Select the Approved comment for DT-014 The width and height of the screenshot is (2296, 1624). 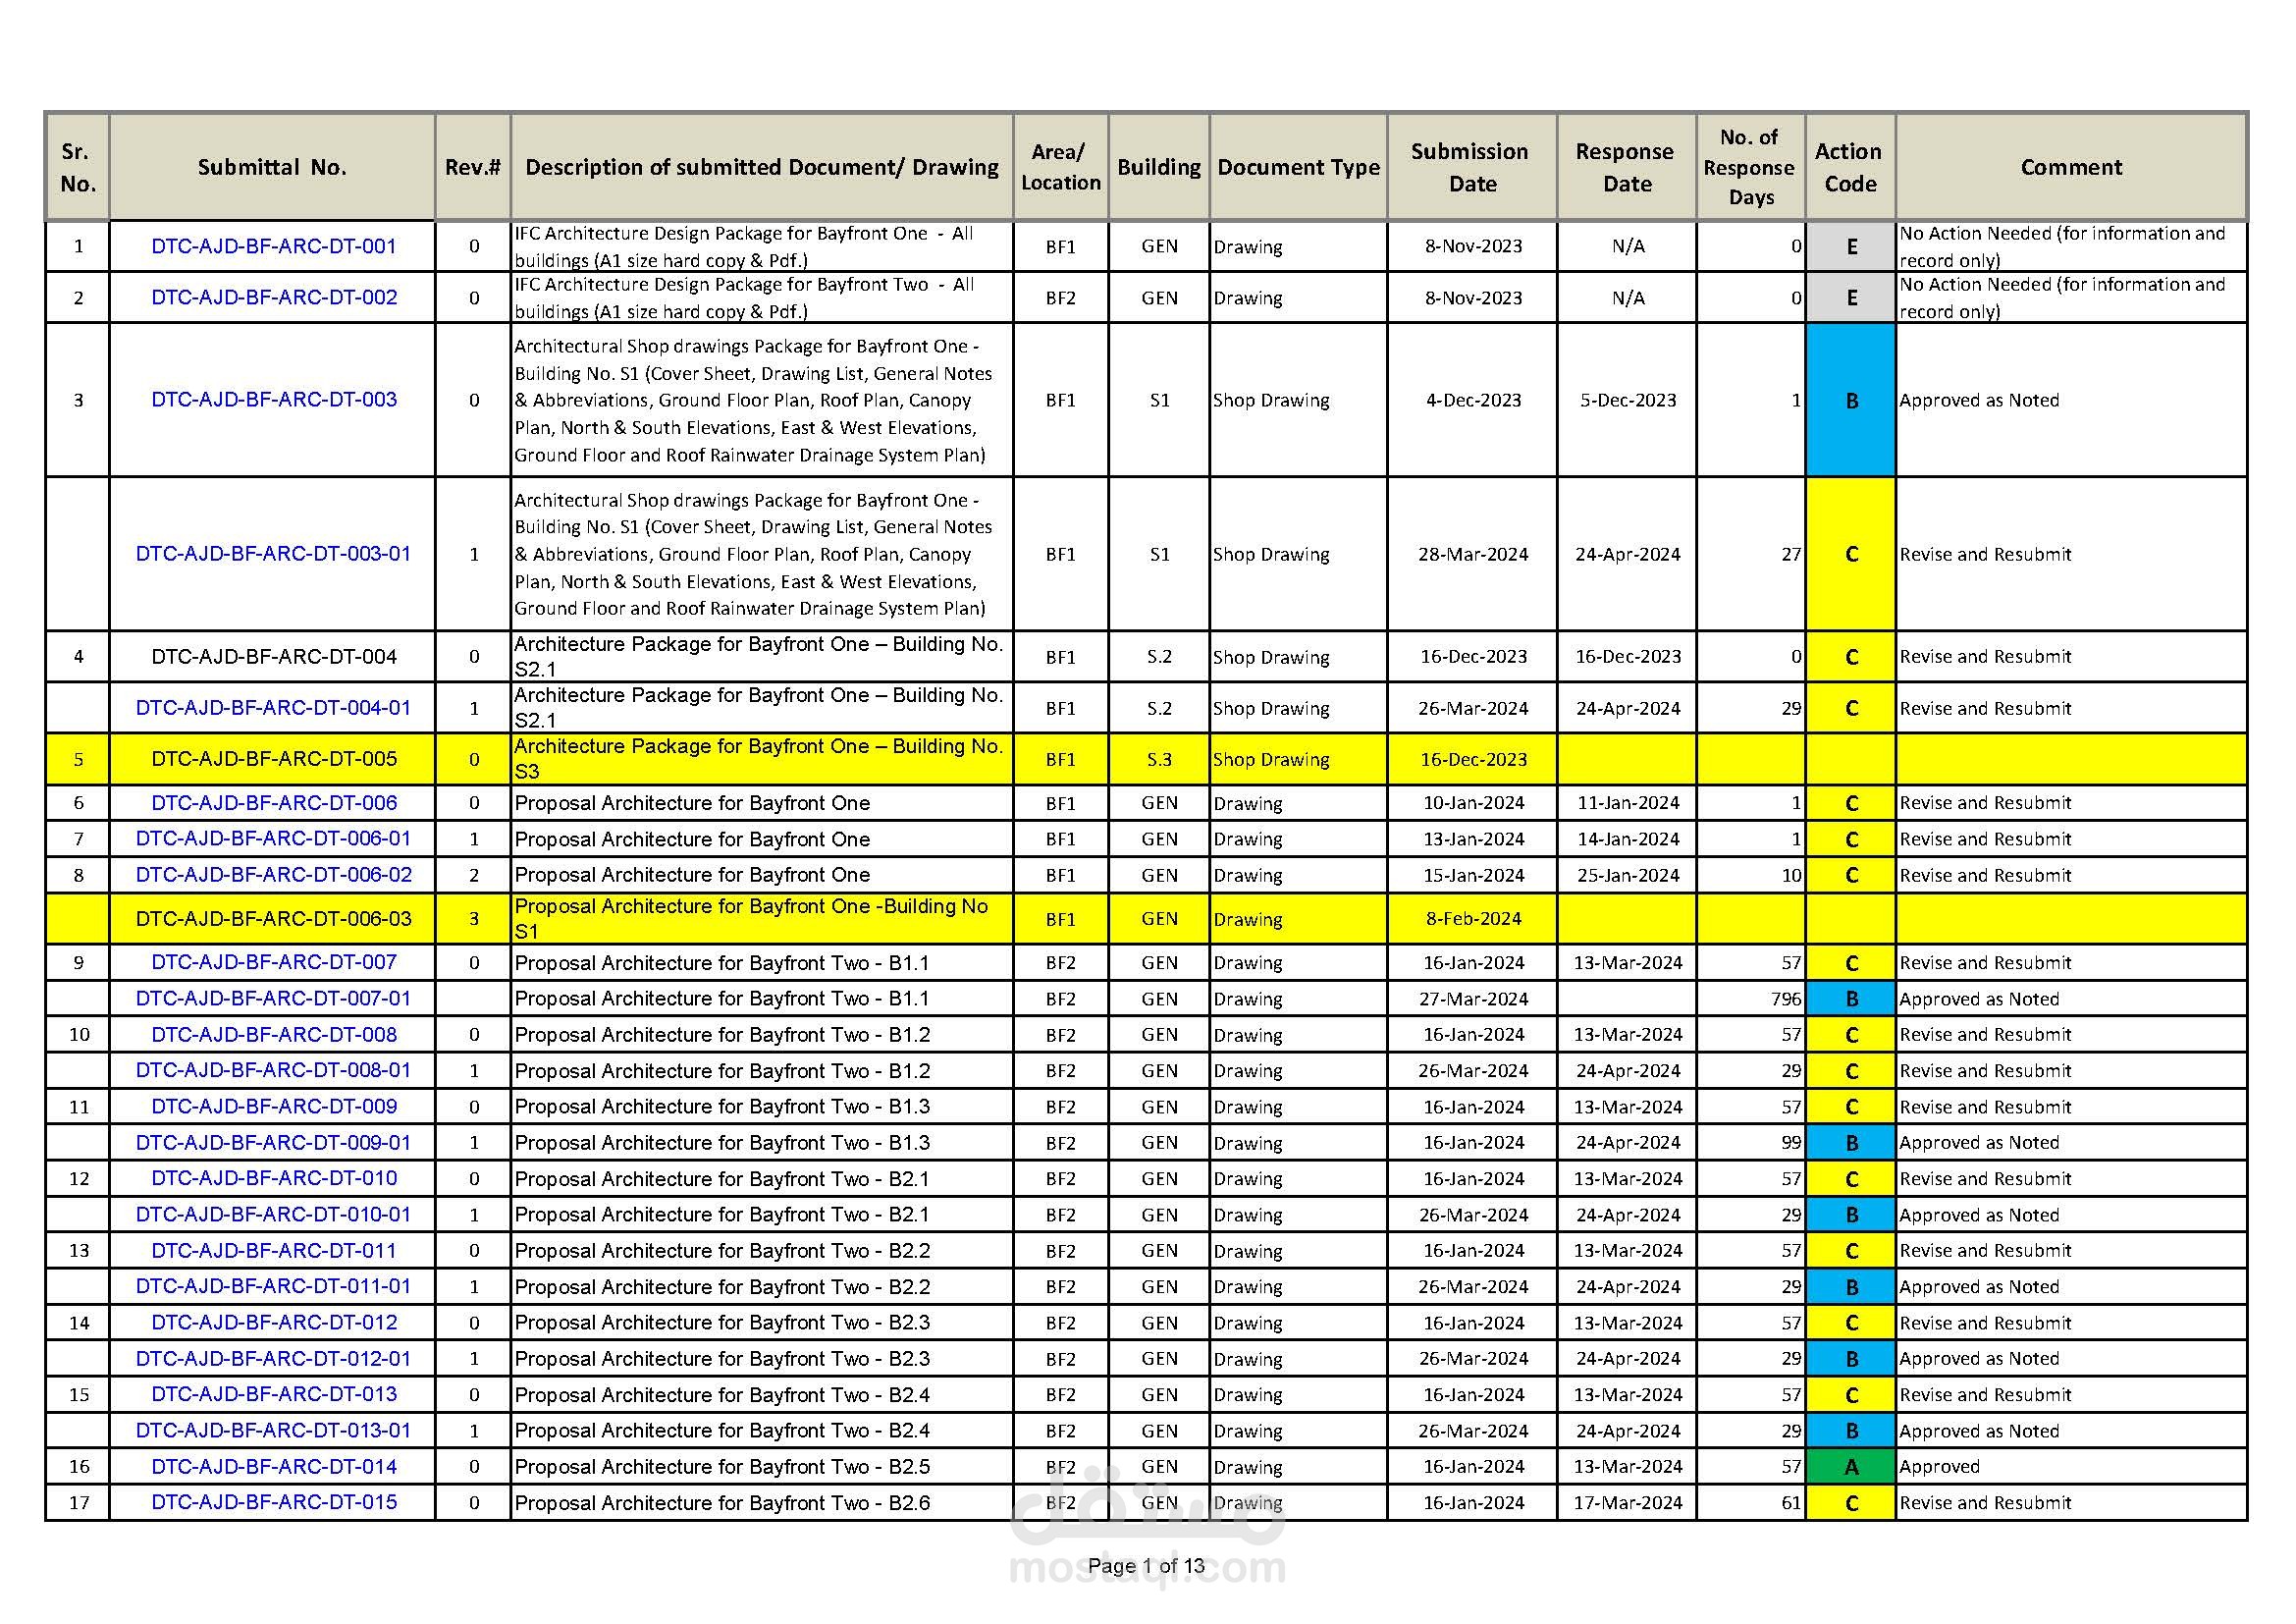click(1939, 1467)
